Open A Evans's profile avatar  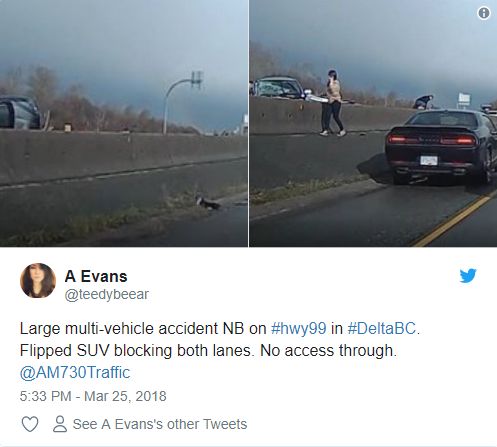point(38,280)
